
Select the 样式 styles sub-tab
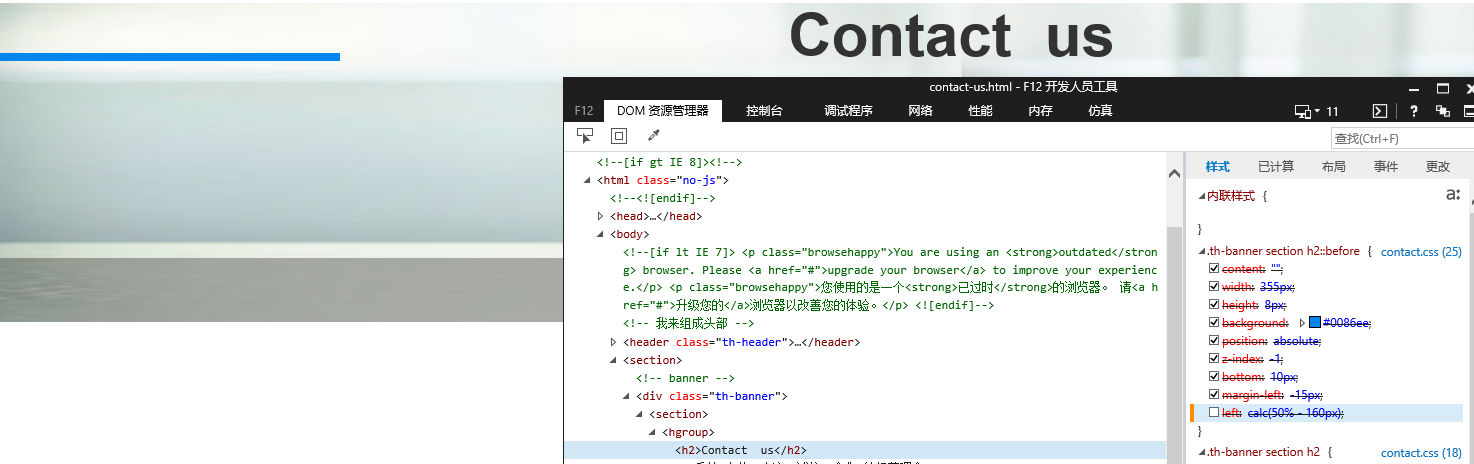pos(1217,167)
